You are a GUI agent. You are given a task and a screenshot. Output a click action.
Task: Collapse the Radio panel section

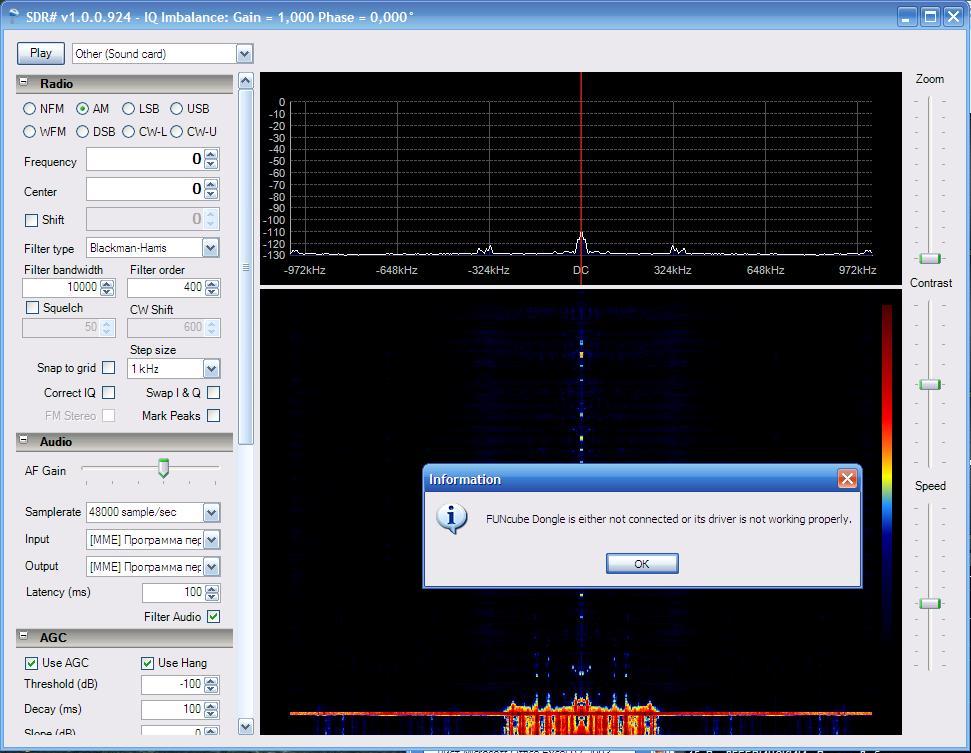coord(24,82)
